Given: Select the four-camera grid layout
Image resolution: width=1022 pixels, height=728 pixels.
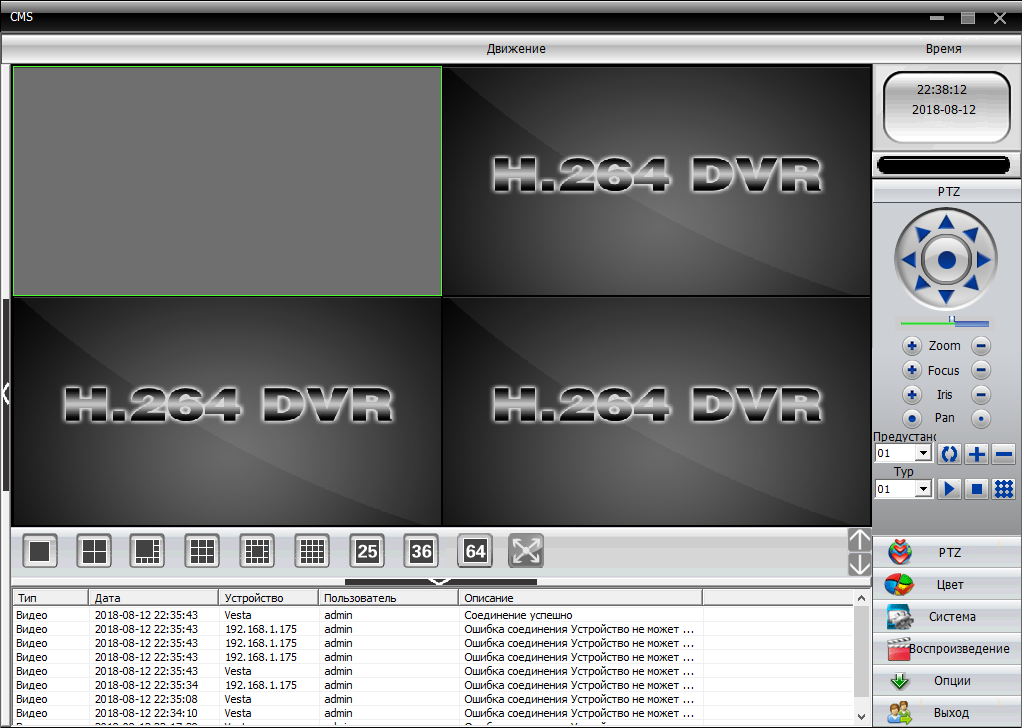Looking at the screenshot, I should (x=95, y=550).
